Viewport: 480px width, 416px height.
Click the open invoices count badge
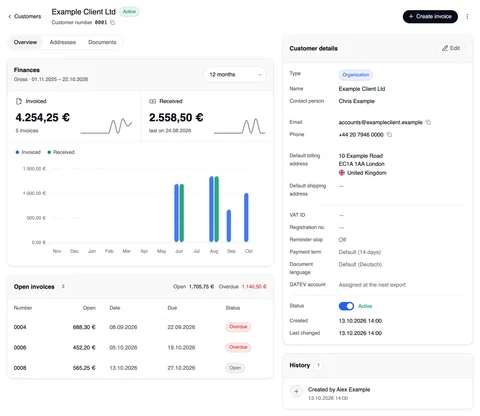click(63, 287)
